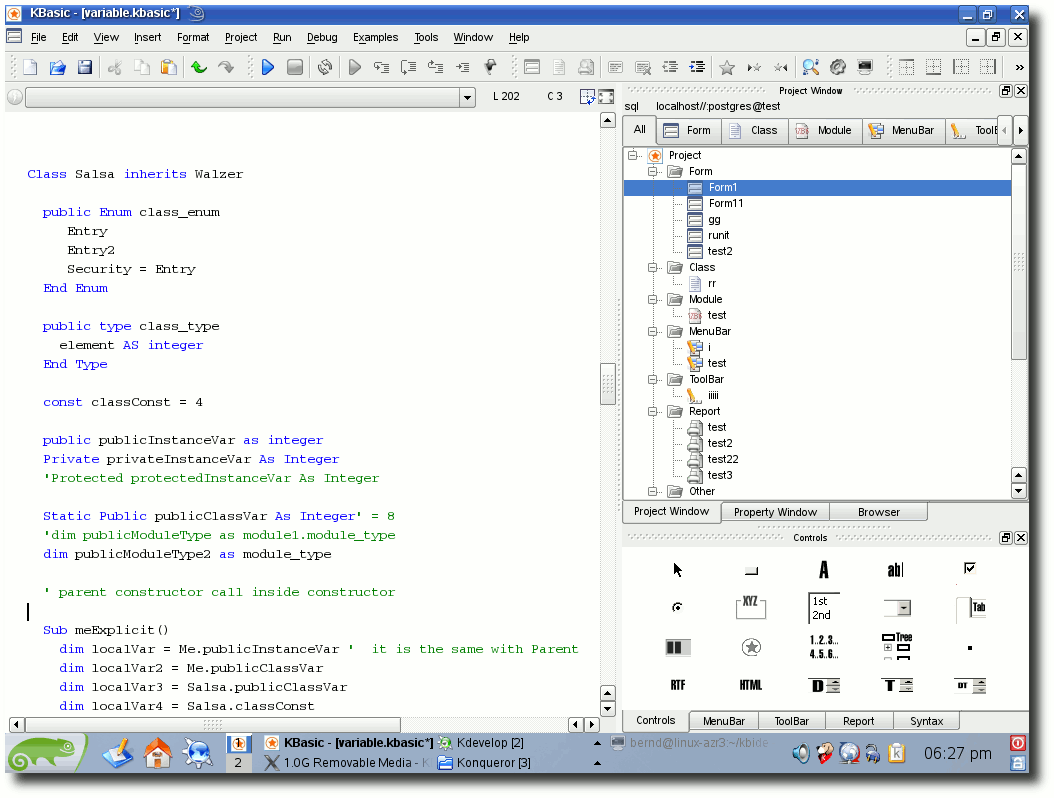Screen dimensions: 1054x798
Task: Select the RadioButton control in Controls palette
Action: point(678,607)
